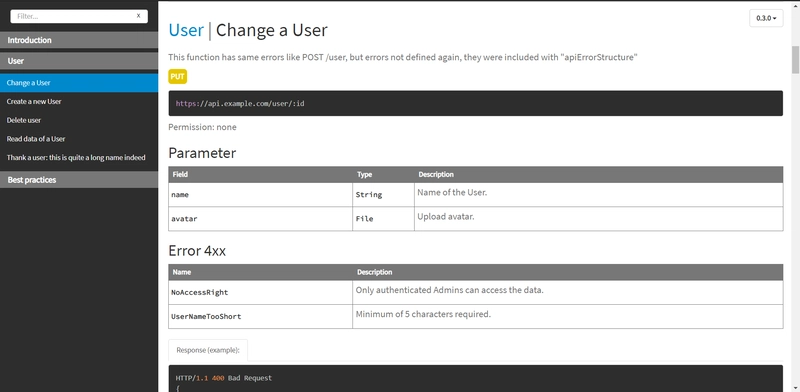This screenshot has height=392, width=800.
Task: Click the 'avatar' parameter field cell
Action: pos(260,218)
